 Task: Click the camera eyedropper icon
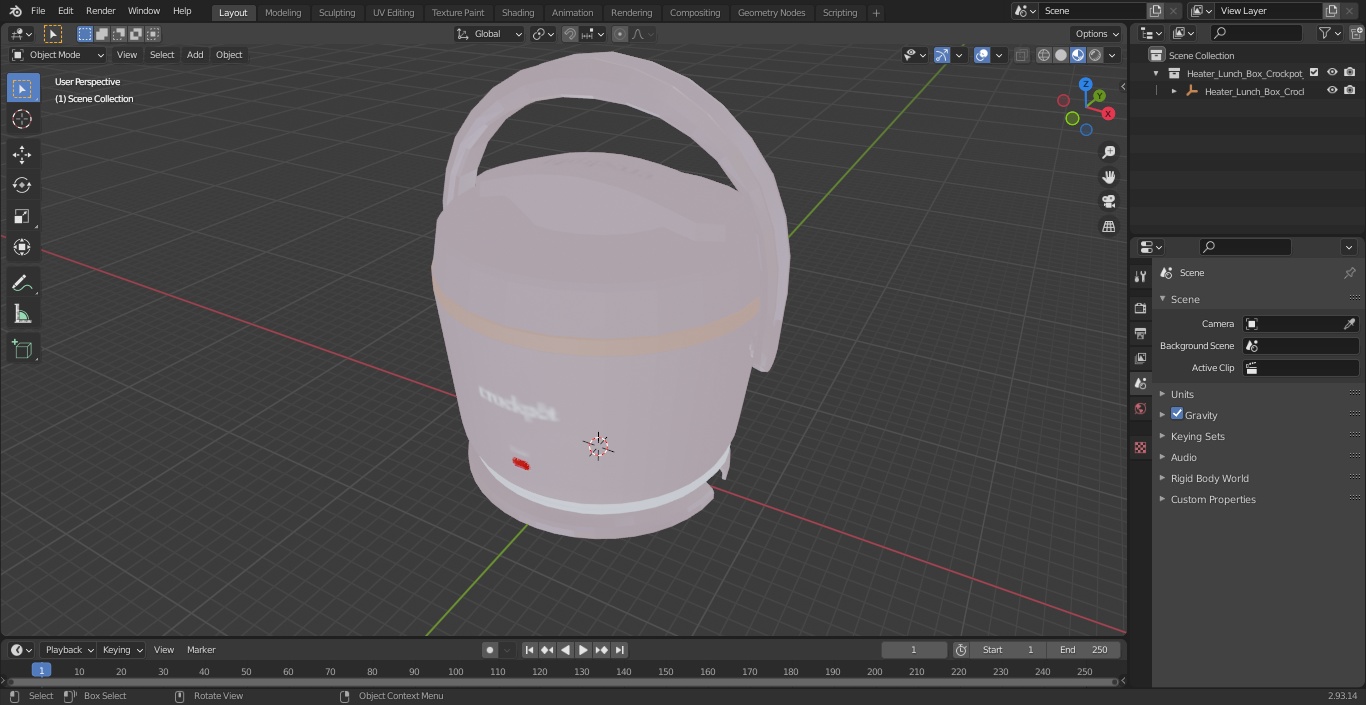pyautogui.click(x=1349, y=324)
